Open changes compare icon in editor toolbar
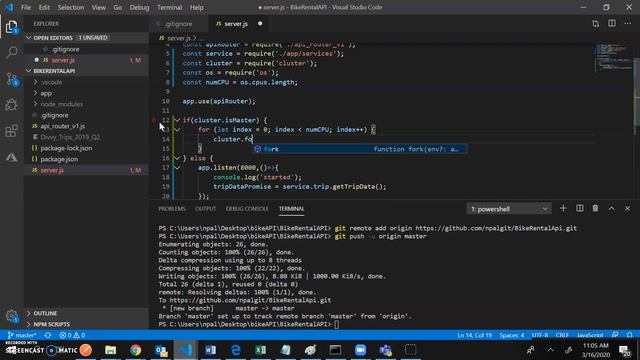Viewport: 640px width, 360px height. click(x=596, y=24)
